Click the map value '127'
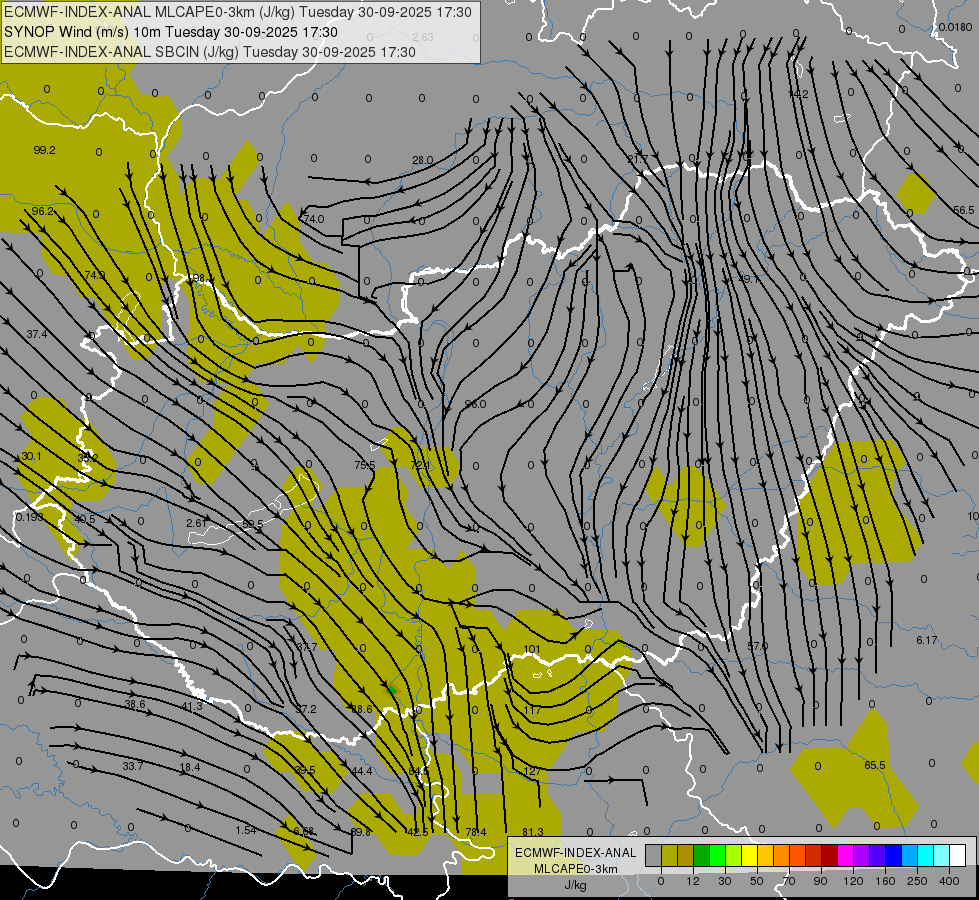 [533, 771]
